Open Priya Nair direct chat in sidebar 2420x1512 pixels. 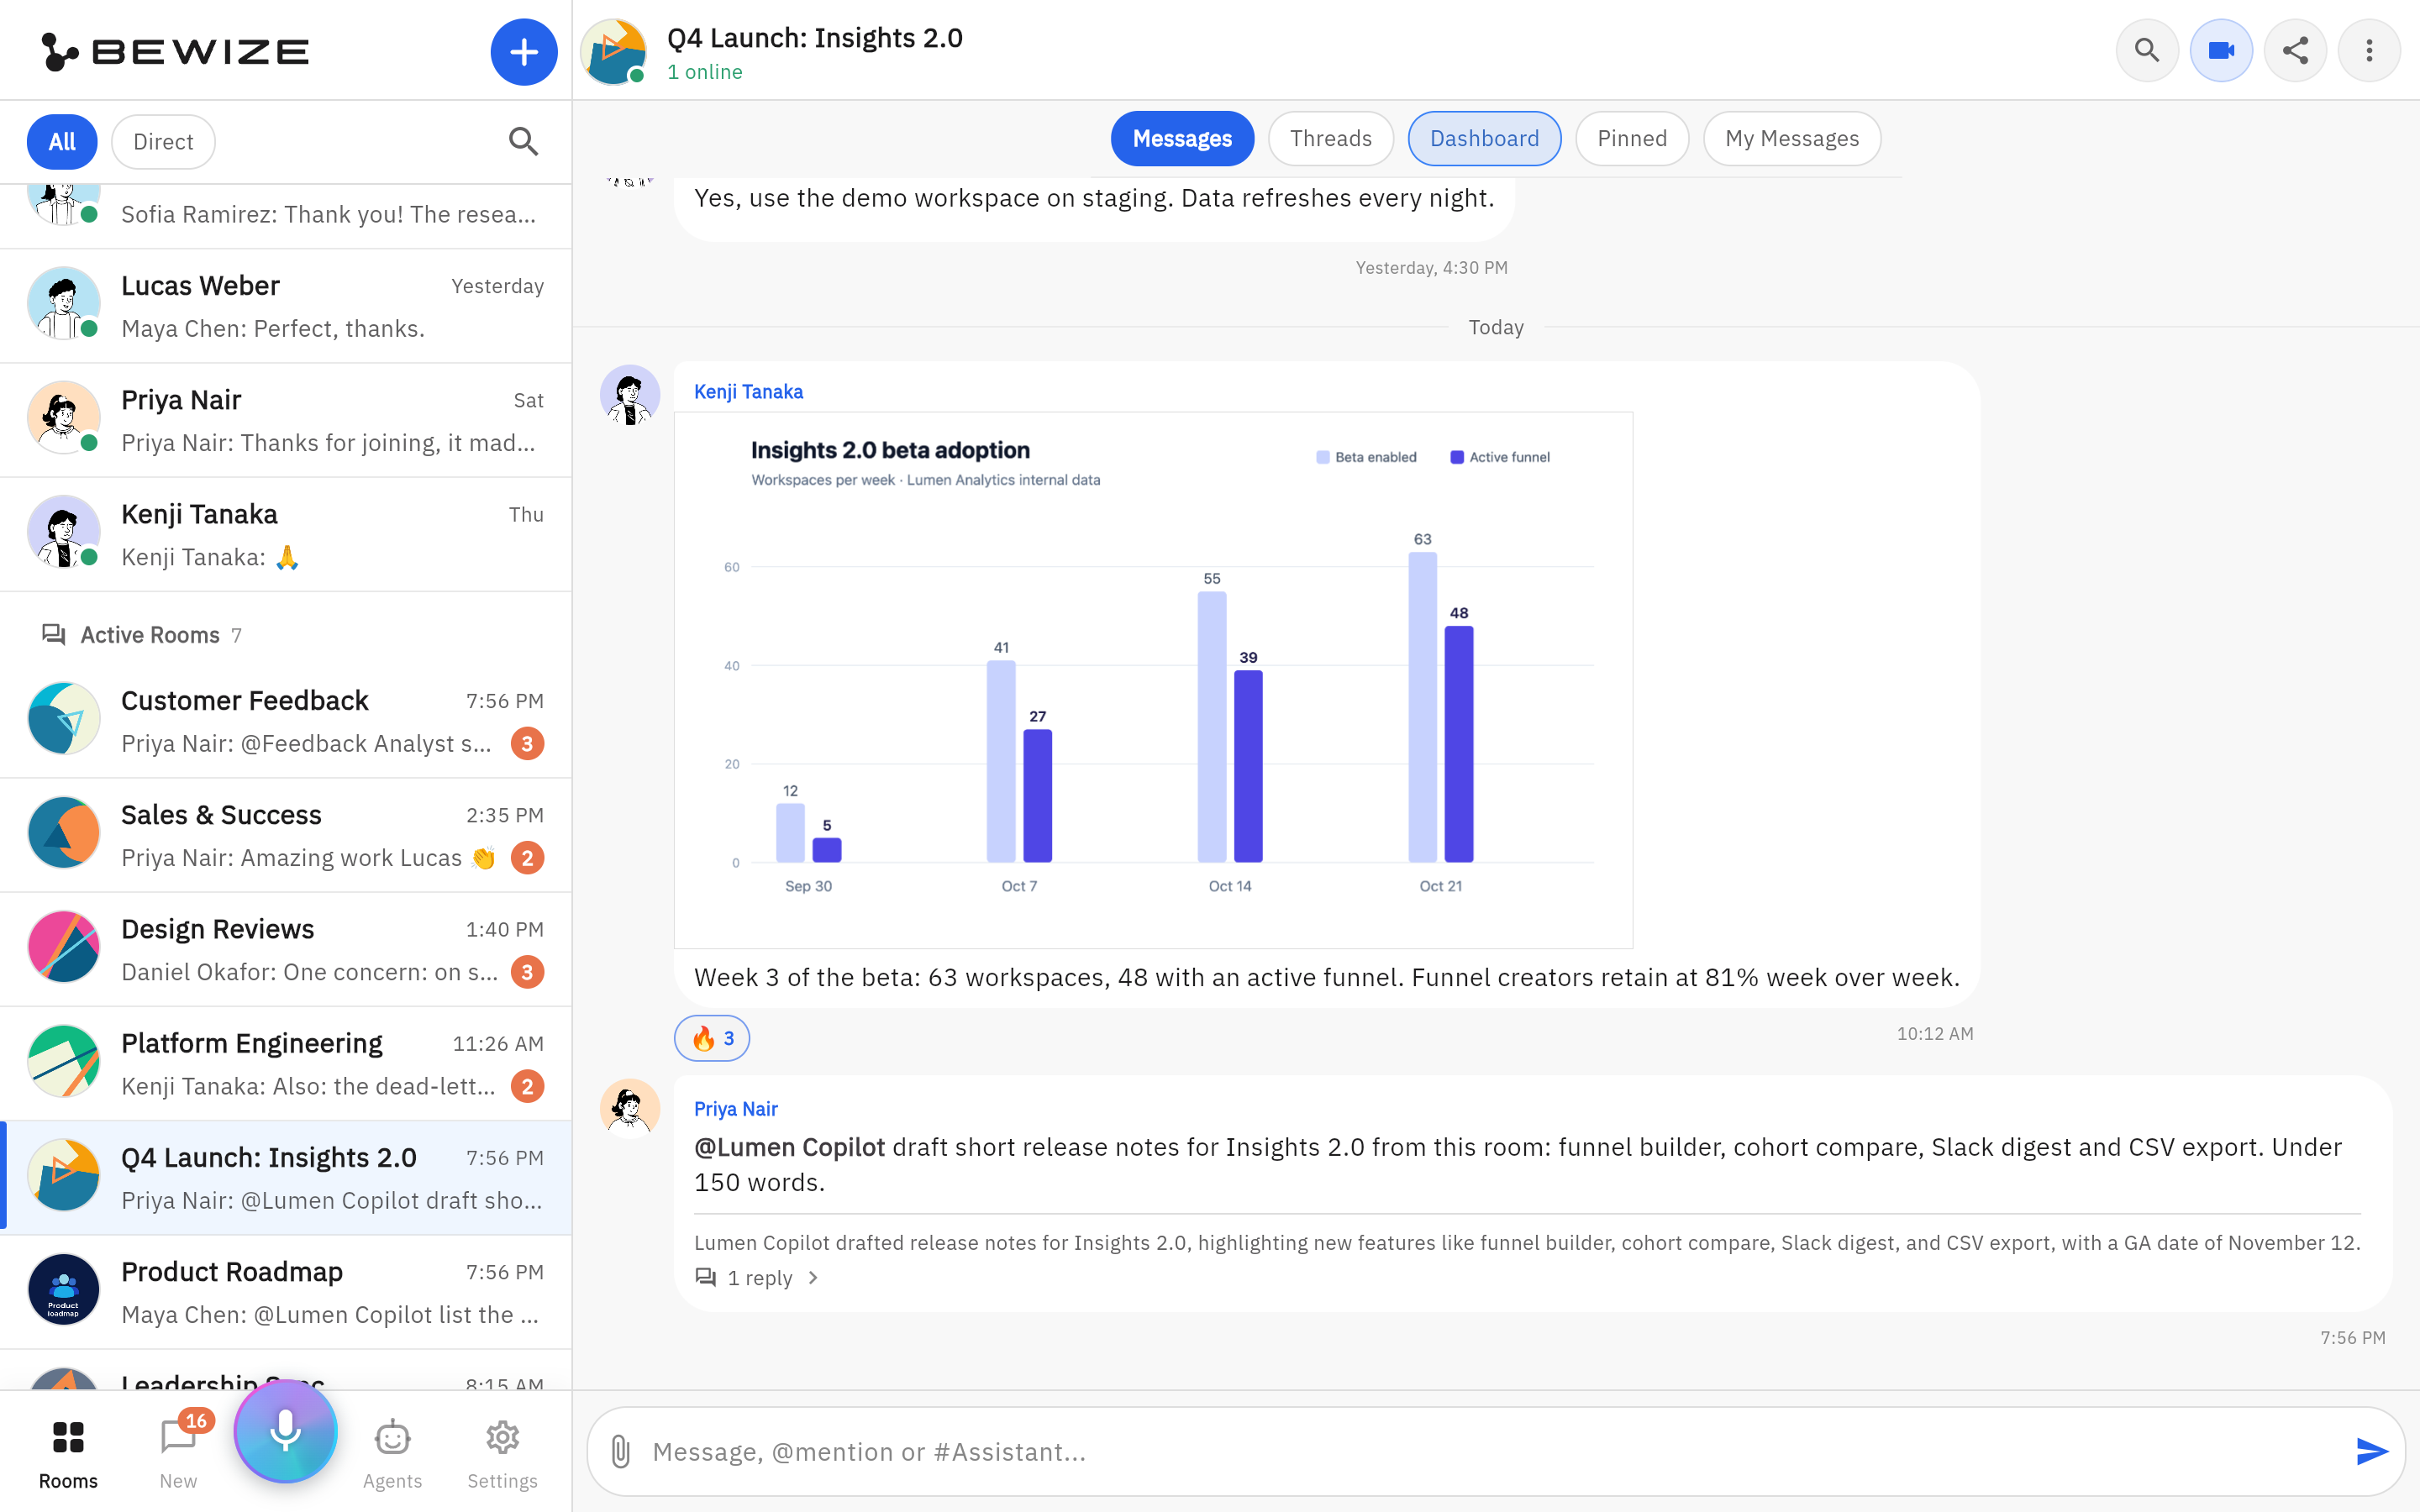click(286, 420)
